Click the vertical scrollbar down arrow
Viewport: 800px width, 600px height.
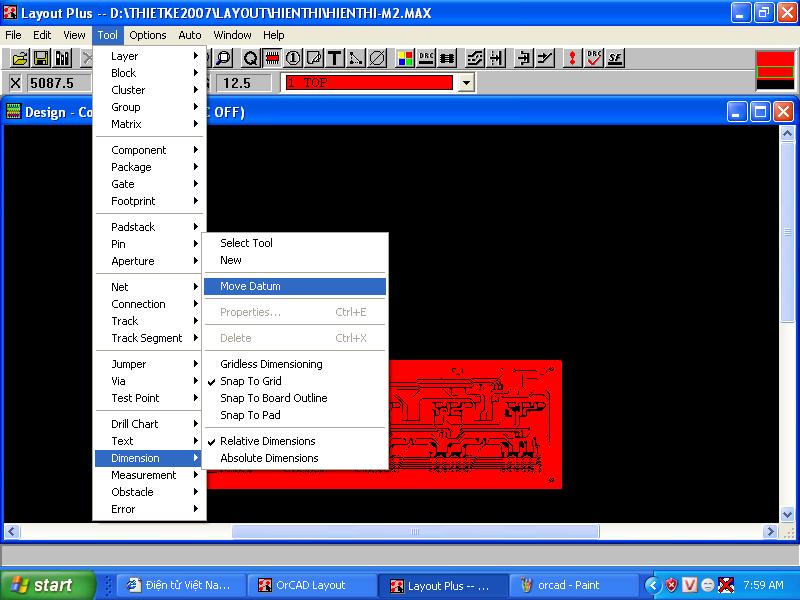(x=787, y=514)
